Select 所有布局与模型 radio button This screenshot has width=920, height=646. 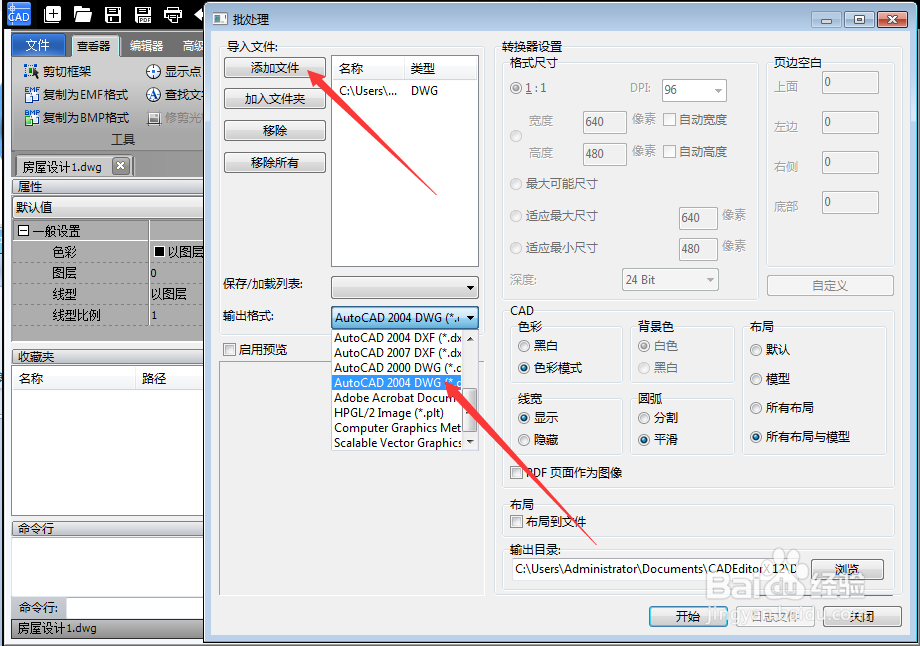[756, 437]
